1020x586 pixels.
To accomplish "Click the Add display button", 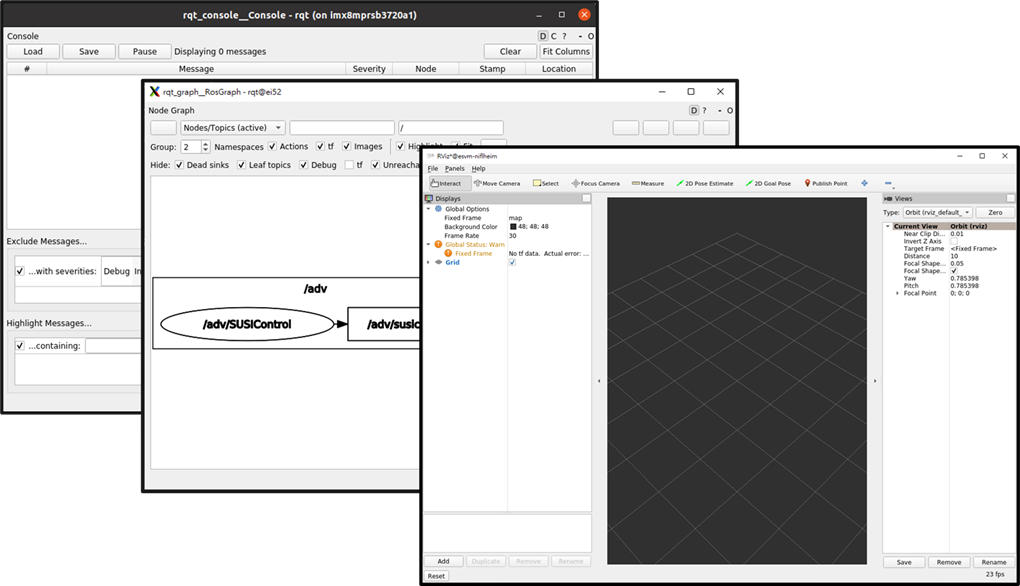I will (443, 562).
